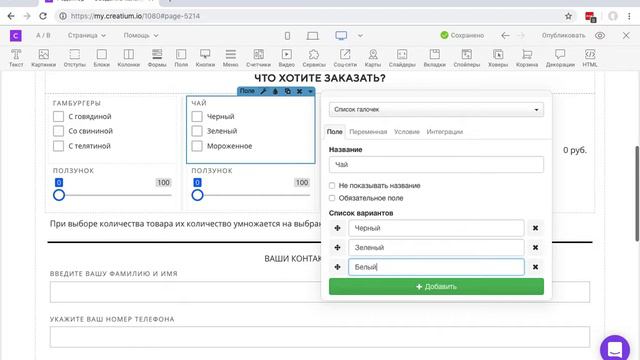Image resolution: width=640 pixels, height=360 pixels.
Task: Open the Страница menu
Action: pos(87,36)
